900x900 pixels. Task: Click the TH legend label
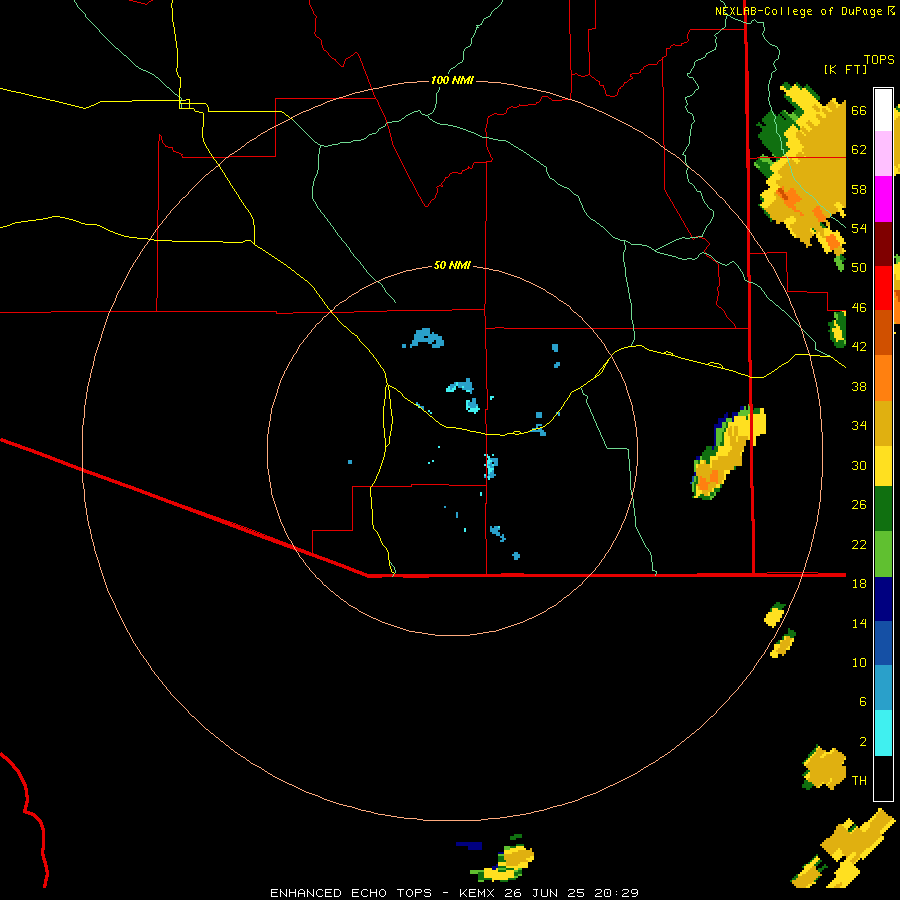(859, 781)
